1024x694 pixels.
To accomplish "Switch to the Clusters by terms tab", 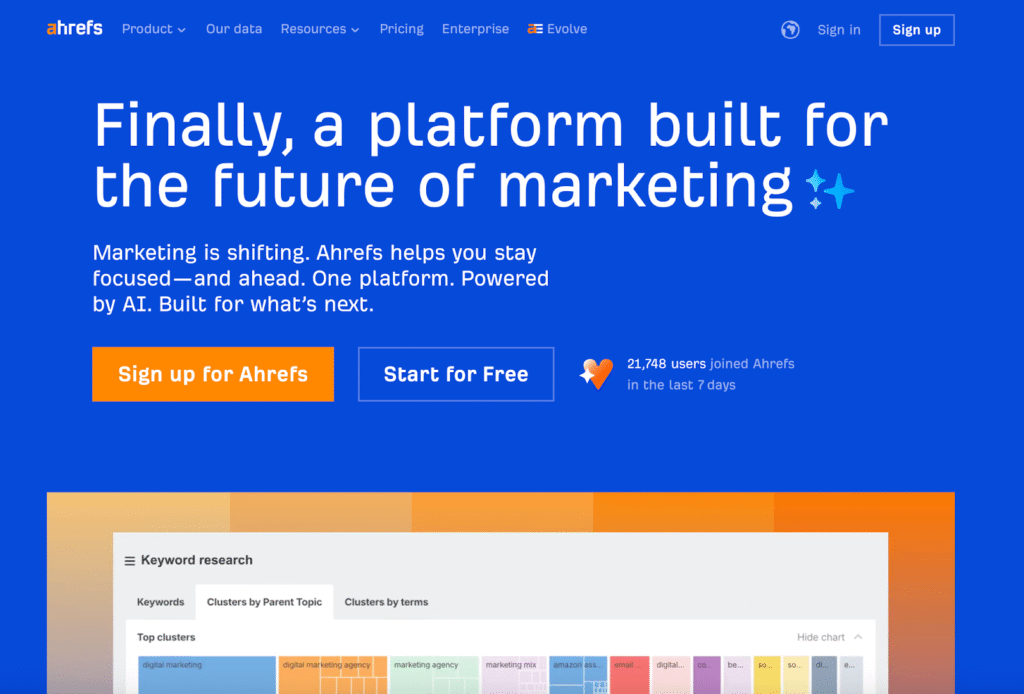I will 386,602.
